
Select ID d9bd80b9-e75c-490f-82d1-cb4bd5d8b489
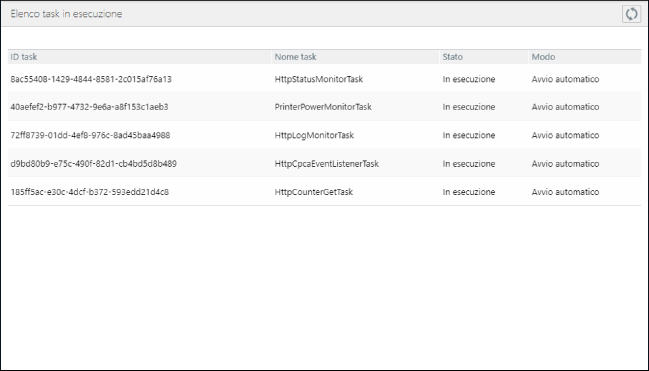94,164
